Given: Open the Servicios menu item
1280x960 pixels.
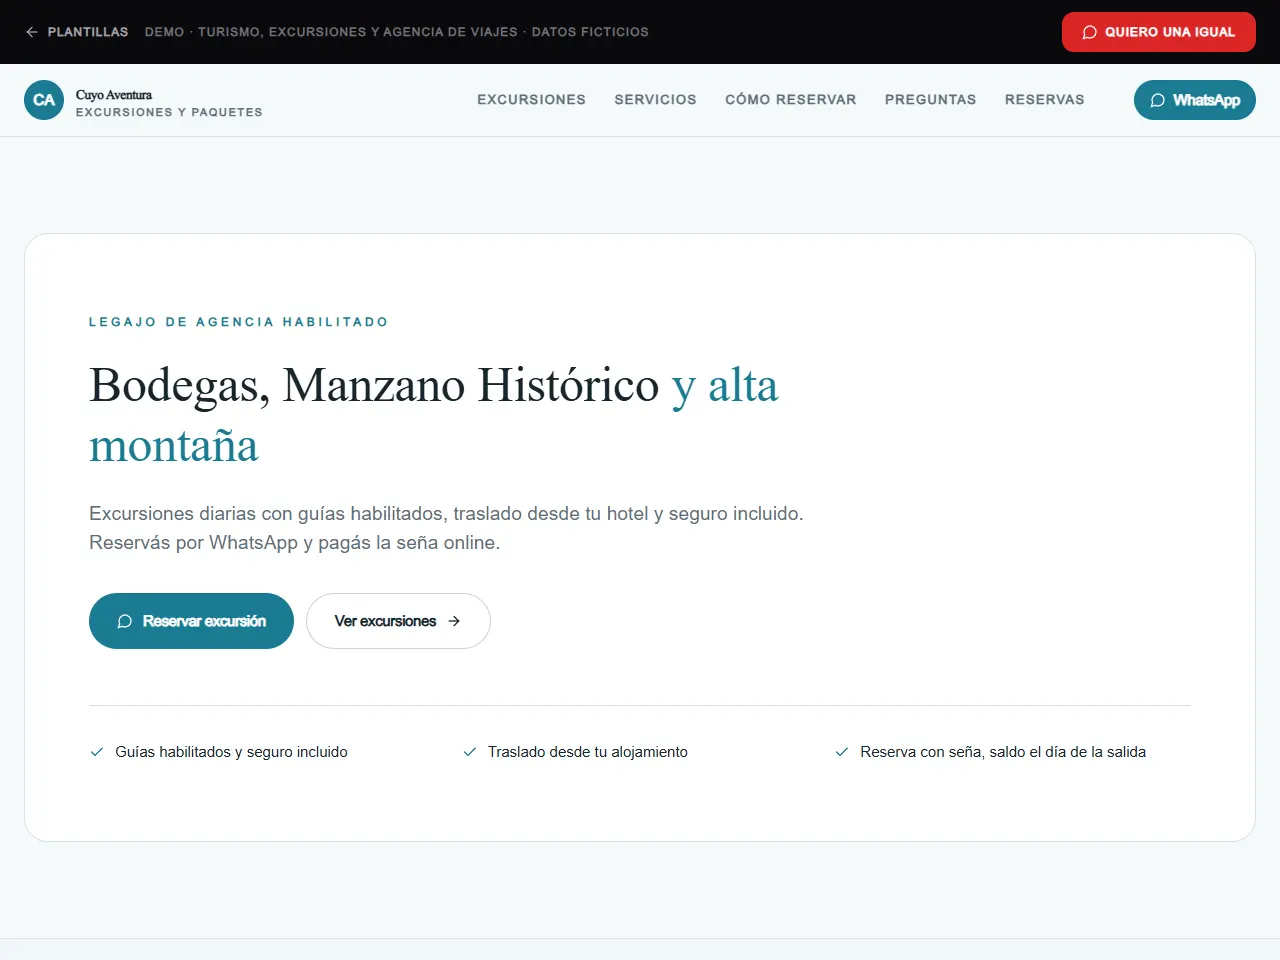Looking at the screenshot, I should [x=655, y=100].
